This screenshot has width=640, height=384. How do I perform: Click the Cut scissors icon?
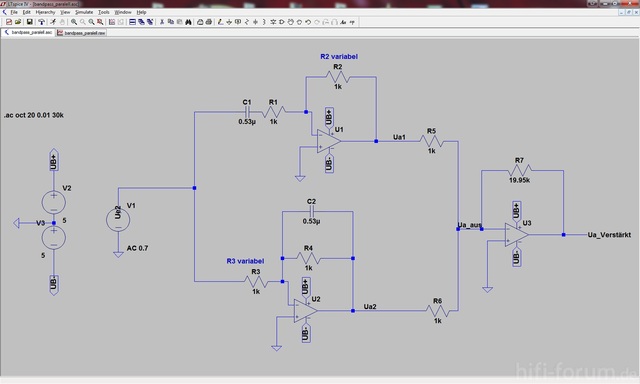(x=162, y=22)
